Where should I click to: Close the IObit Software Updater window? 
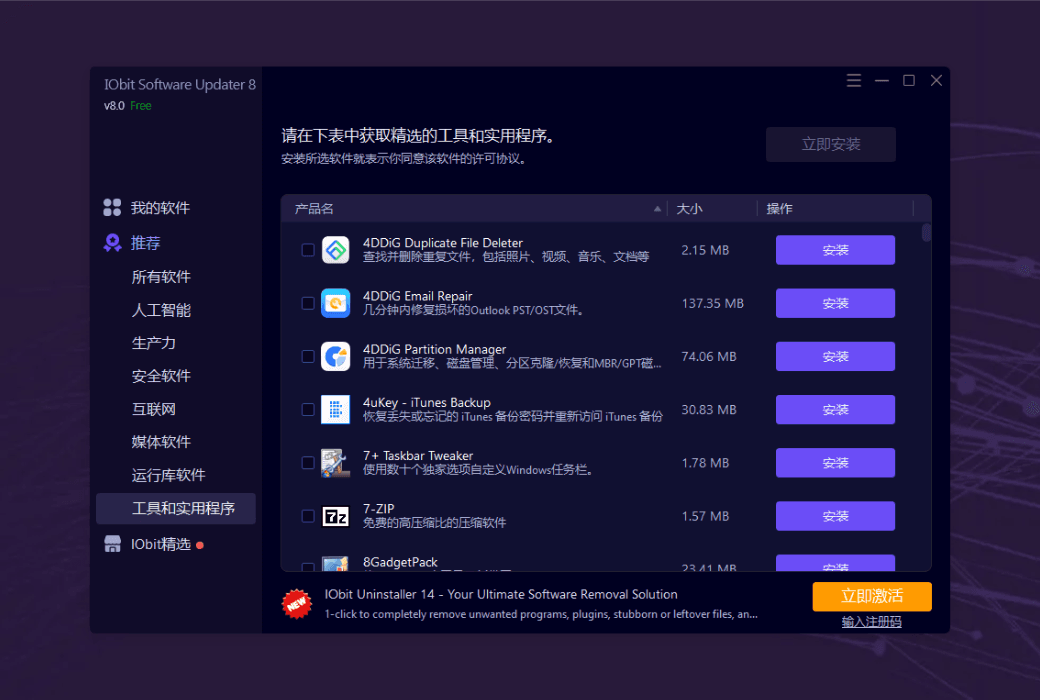[936, 80]
